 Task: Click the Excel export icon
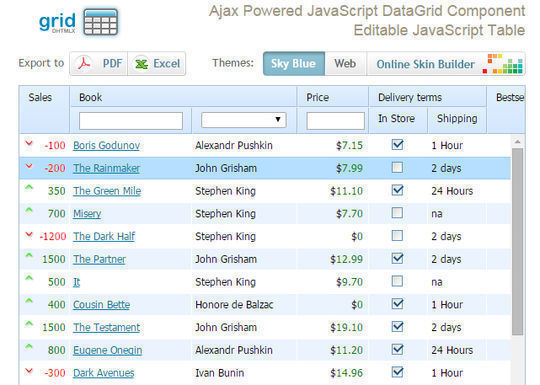(142, 64)
